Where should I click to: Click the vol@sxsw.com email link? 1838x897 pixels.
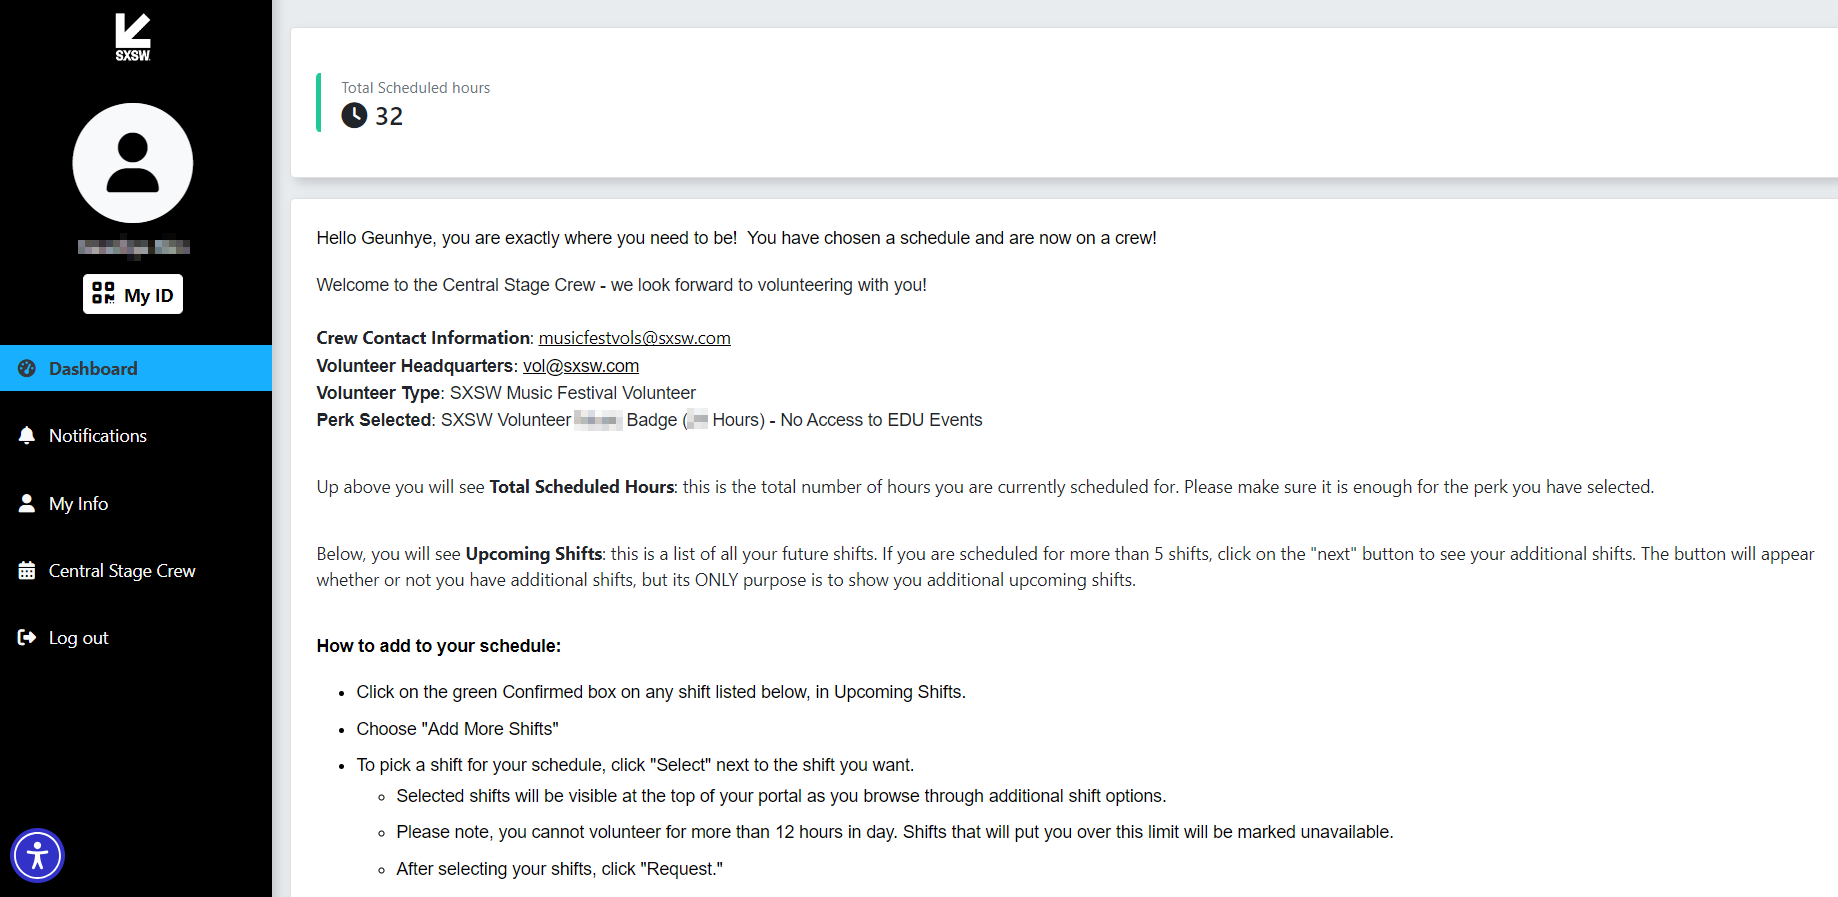coord(581,366)
